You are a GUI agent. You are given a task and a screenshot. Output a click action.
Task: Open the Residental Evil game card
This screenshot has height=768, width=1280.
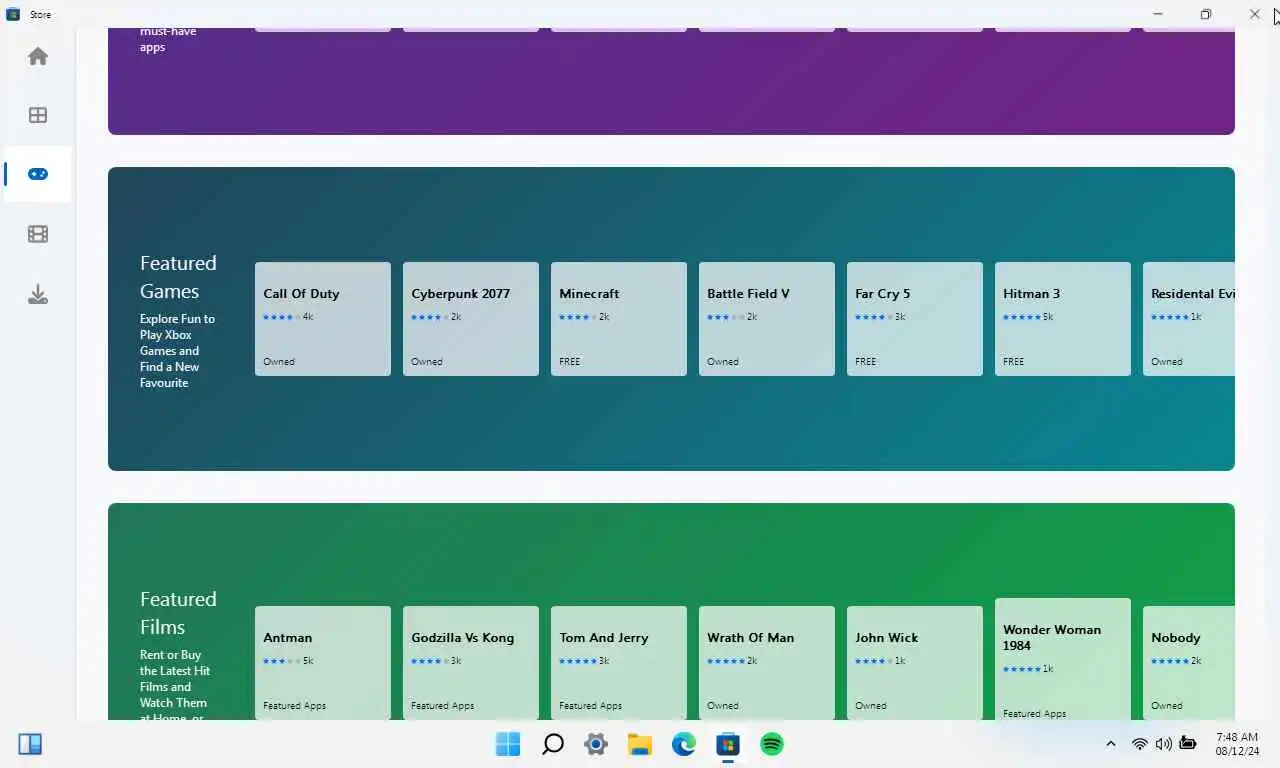click(x=1189, y=319)
